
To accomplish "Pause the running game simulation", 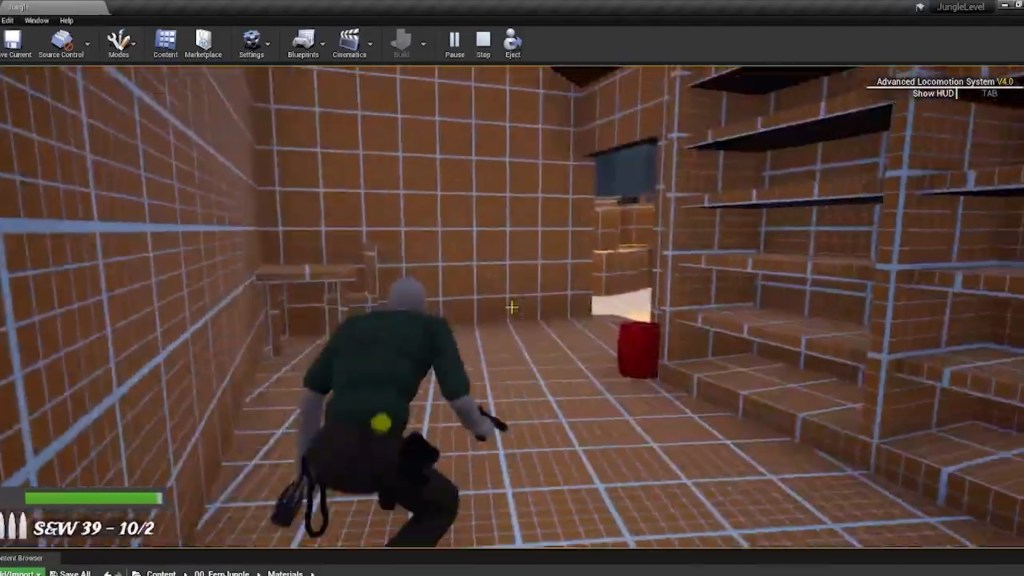I will [x=454, y=41].
